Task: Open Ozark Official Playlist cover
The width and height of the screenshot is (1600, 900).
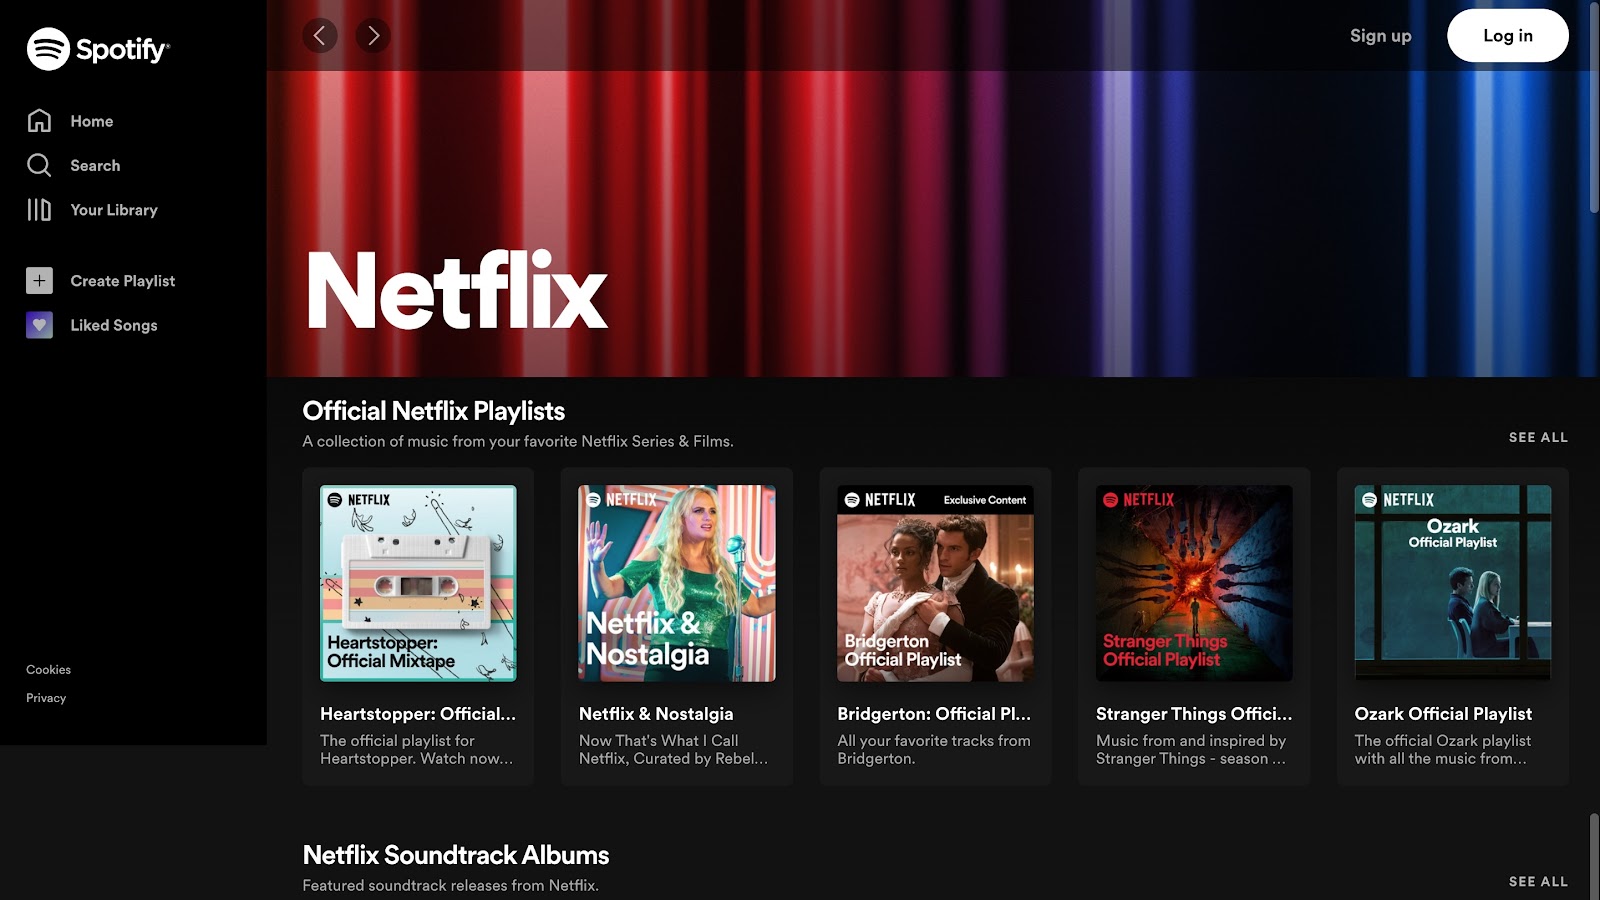Action: 1453,583
